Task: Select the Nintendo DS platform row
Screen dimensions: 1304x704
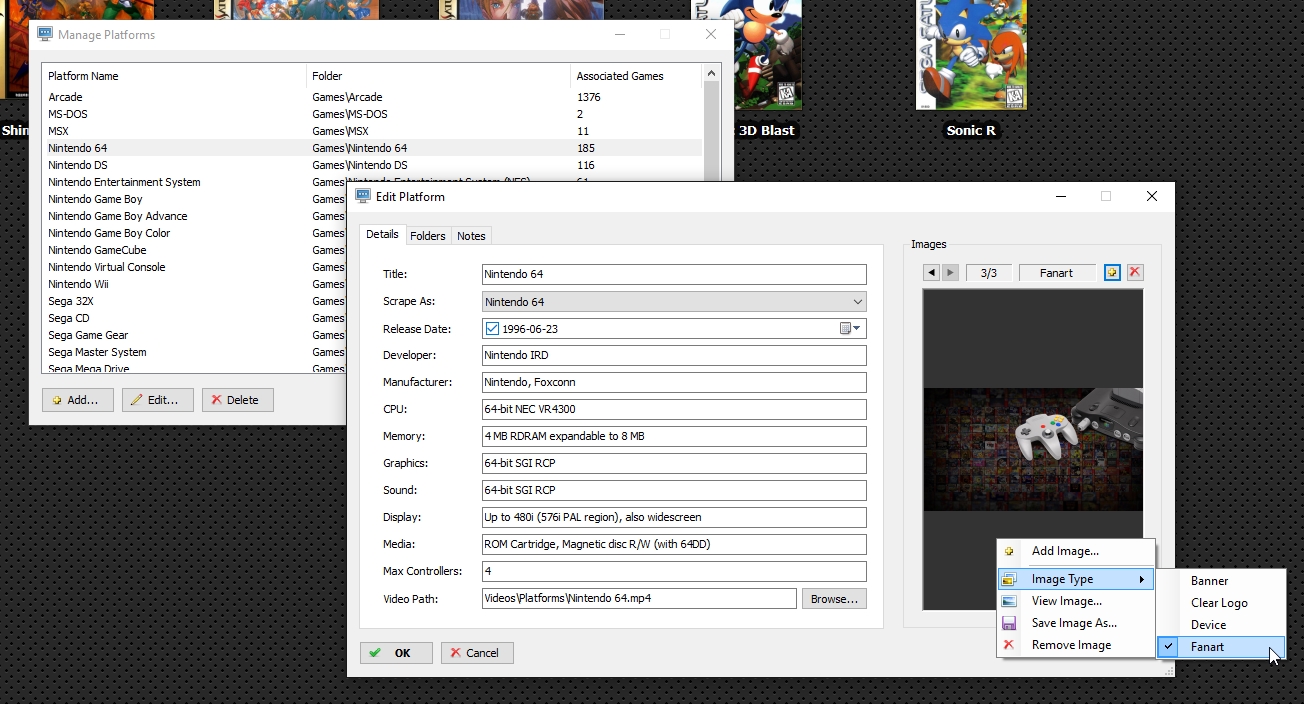Action: [372, 165]
